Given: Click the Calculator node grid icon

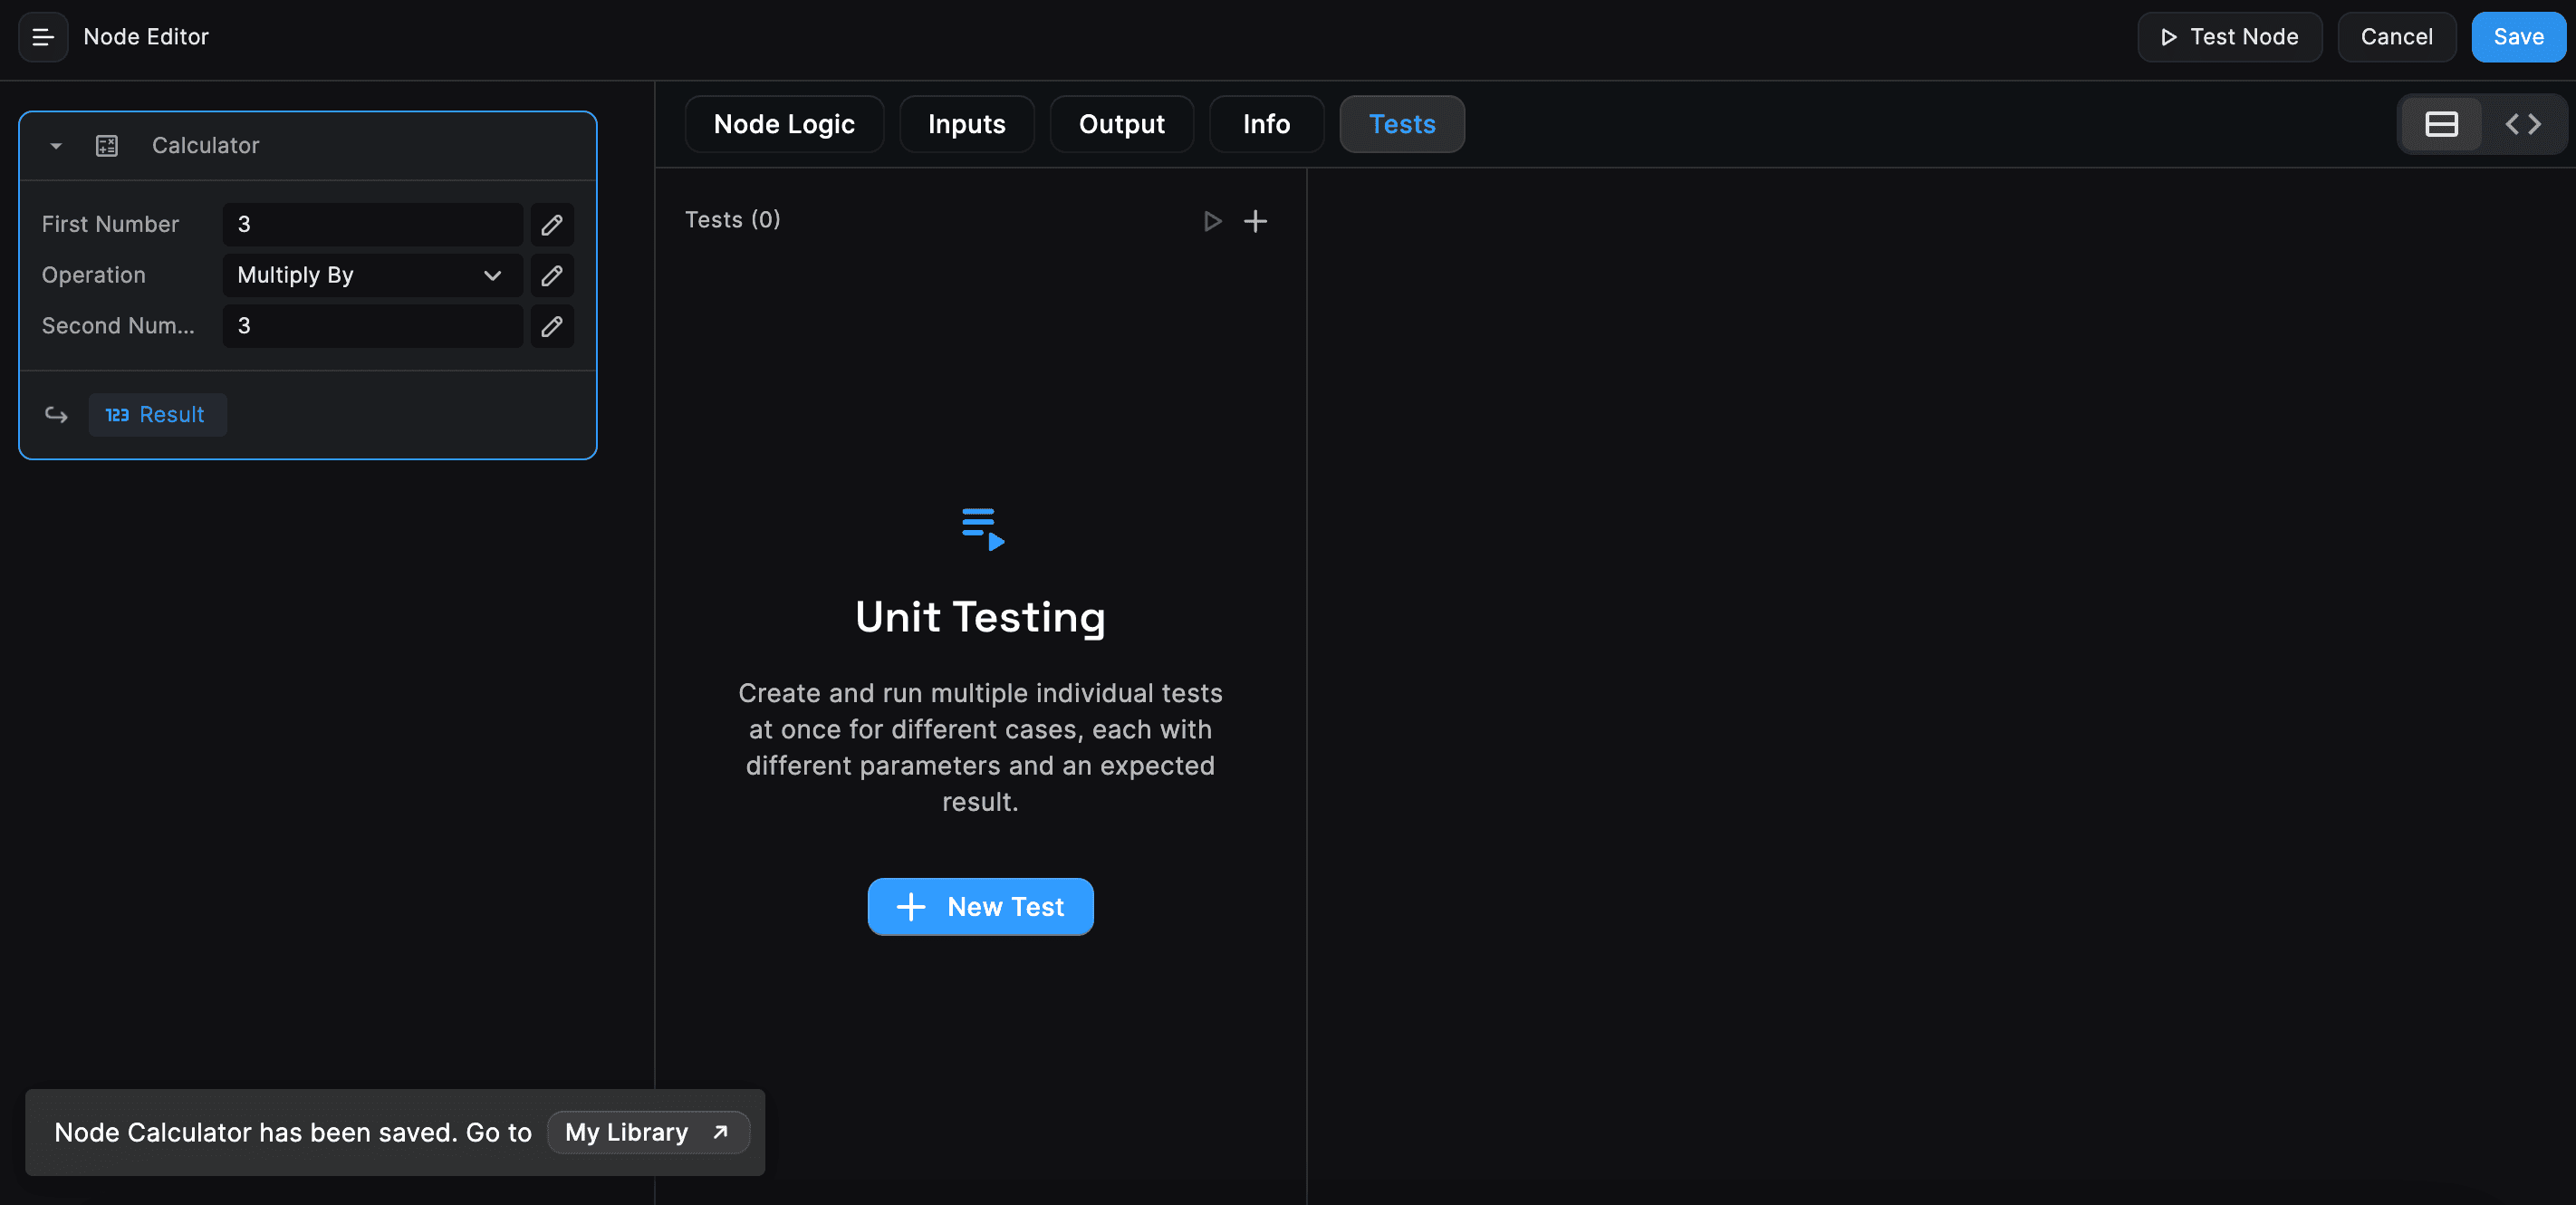Looking at the screenshot, I should pyautogui.click(x=105, y=145).
